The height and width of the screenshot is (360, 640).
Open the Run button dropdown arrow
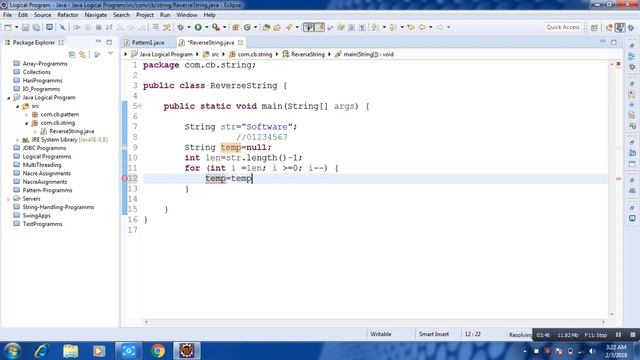pos(206,27)
